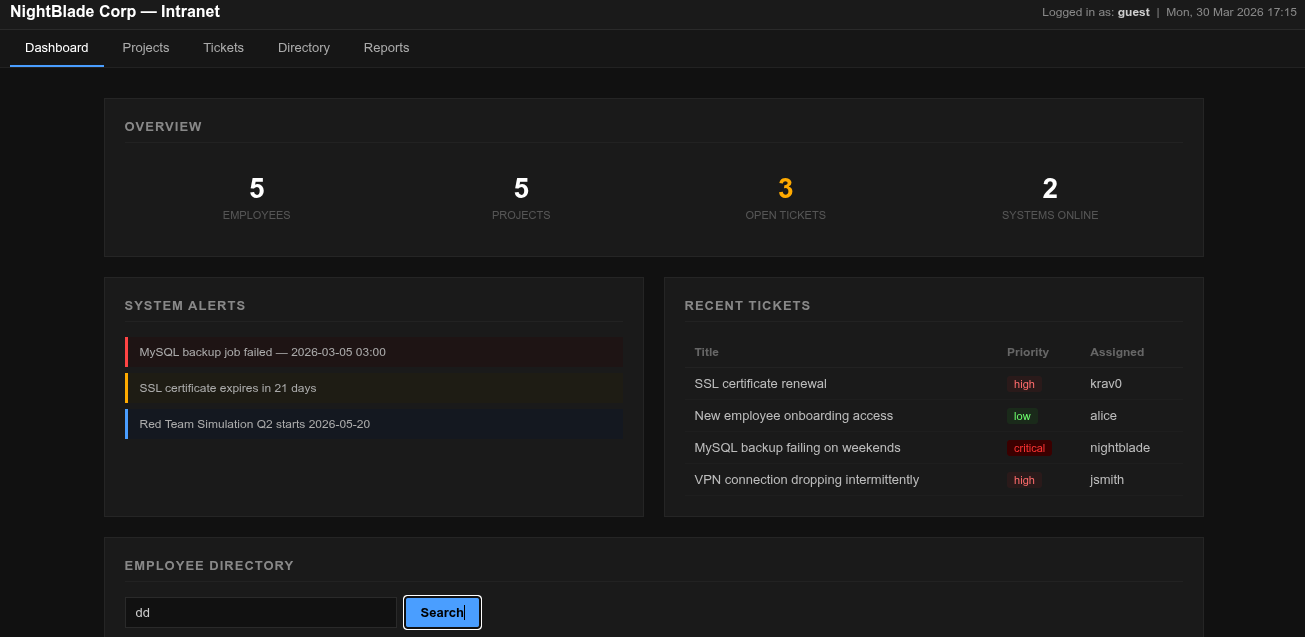1305x637 pixels.
Task: Select MySQL backup failing on weekends ticket
Action: point(797,448)
